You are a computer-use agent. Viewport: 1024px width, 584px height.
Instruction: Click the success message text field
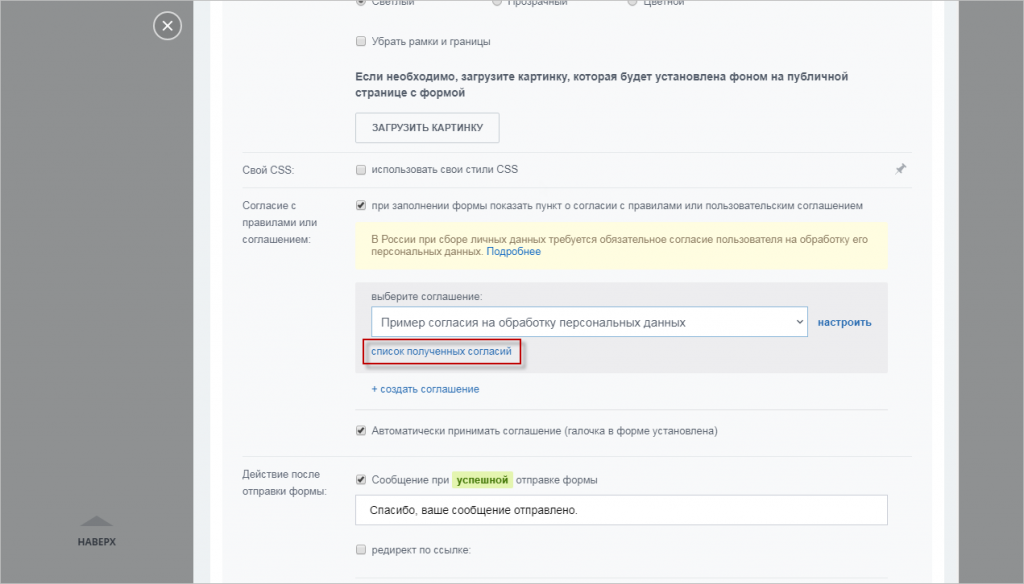(620, 510)
